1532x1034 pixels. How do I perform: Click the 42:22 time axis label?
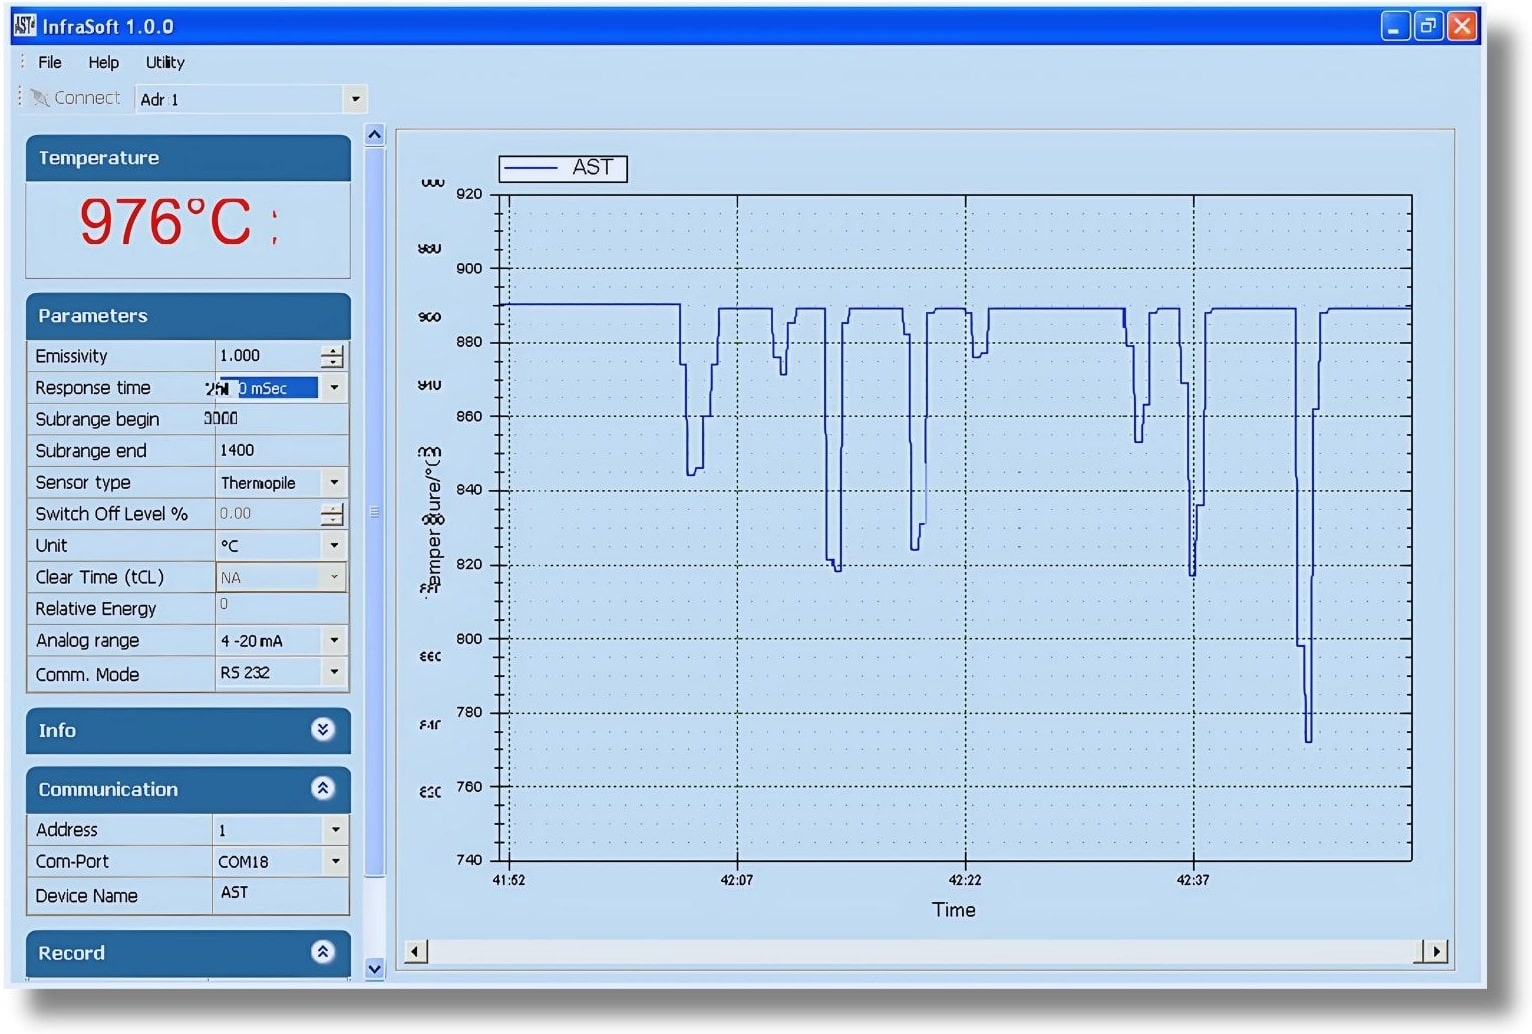pos(965,880)
